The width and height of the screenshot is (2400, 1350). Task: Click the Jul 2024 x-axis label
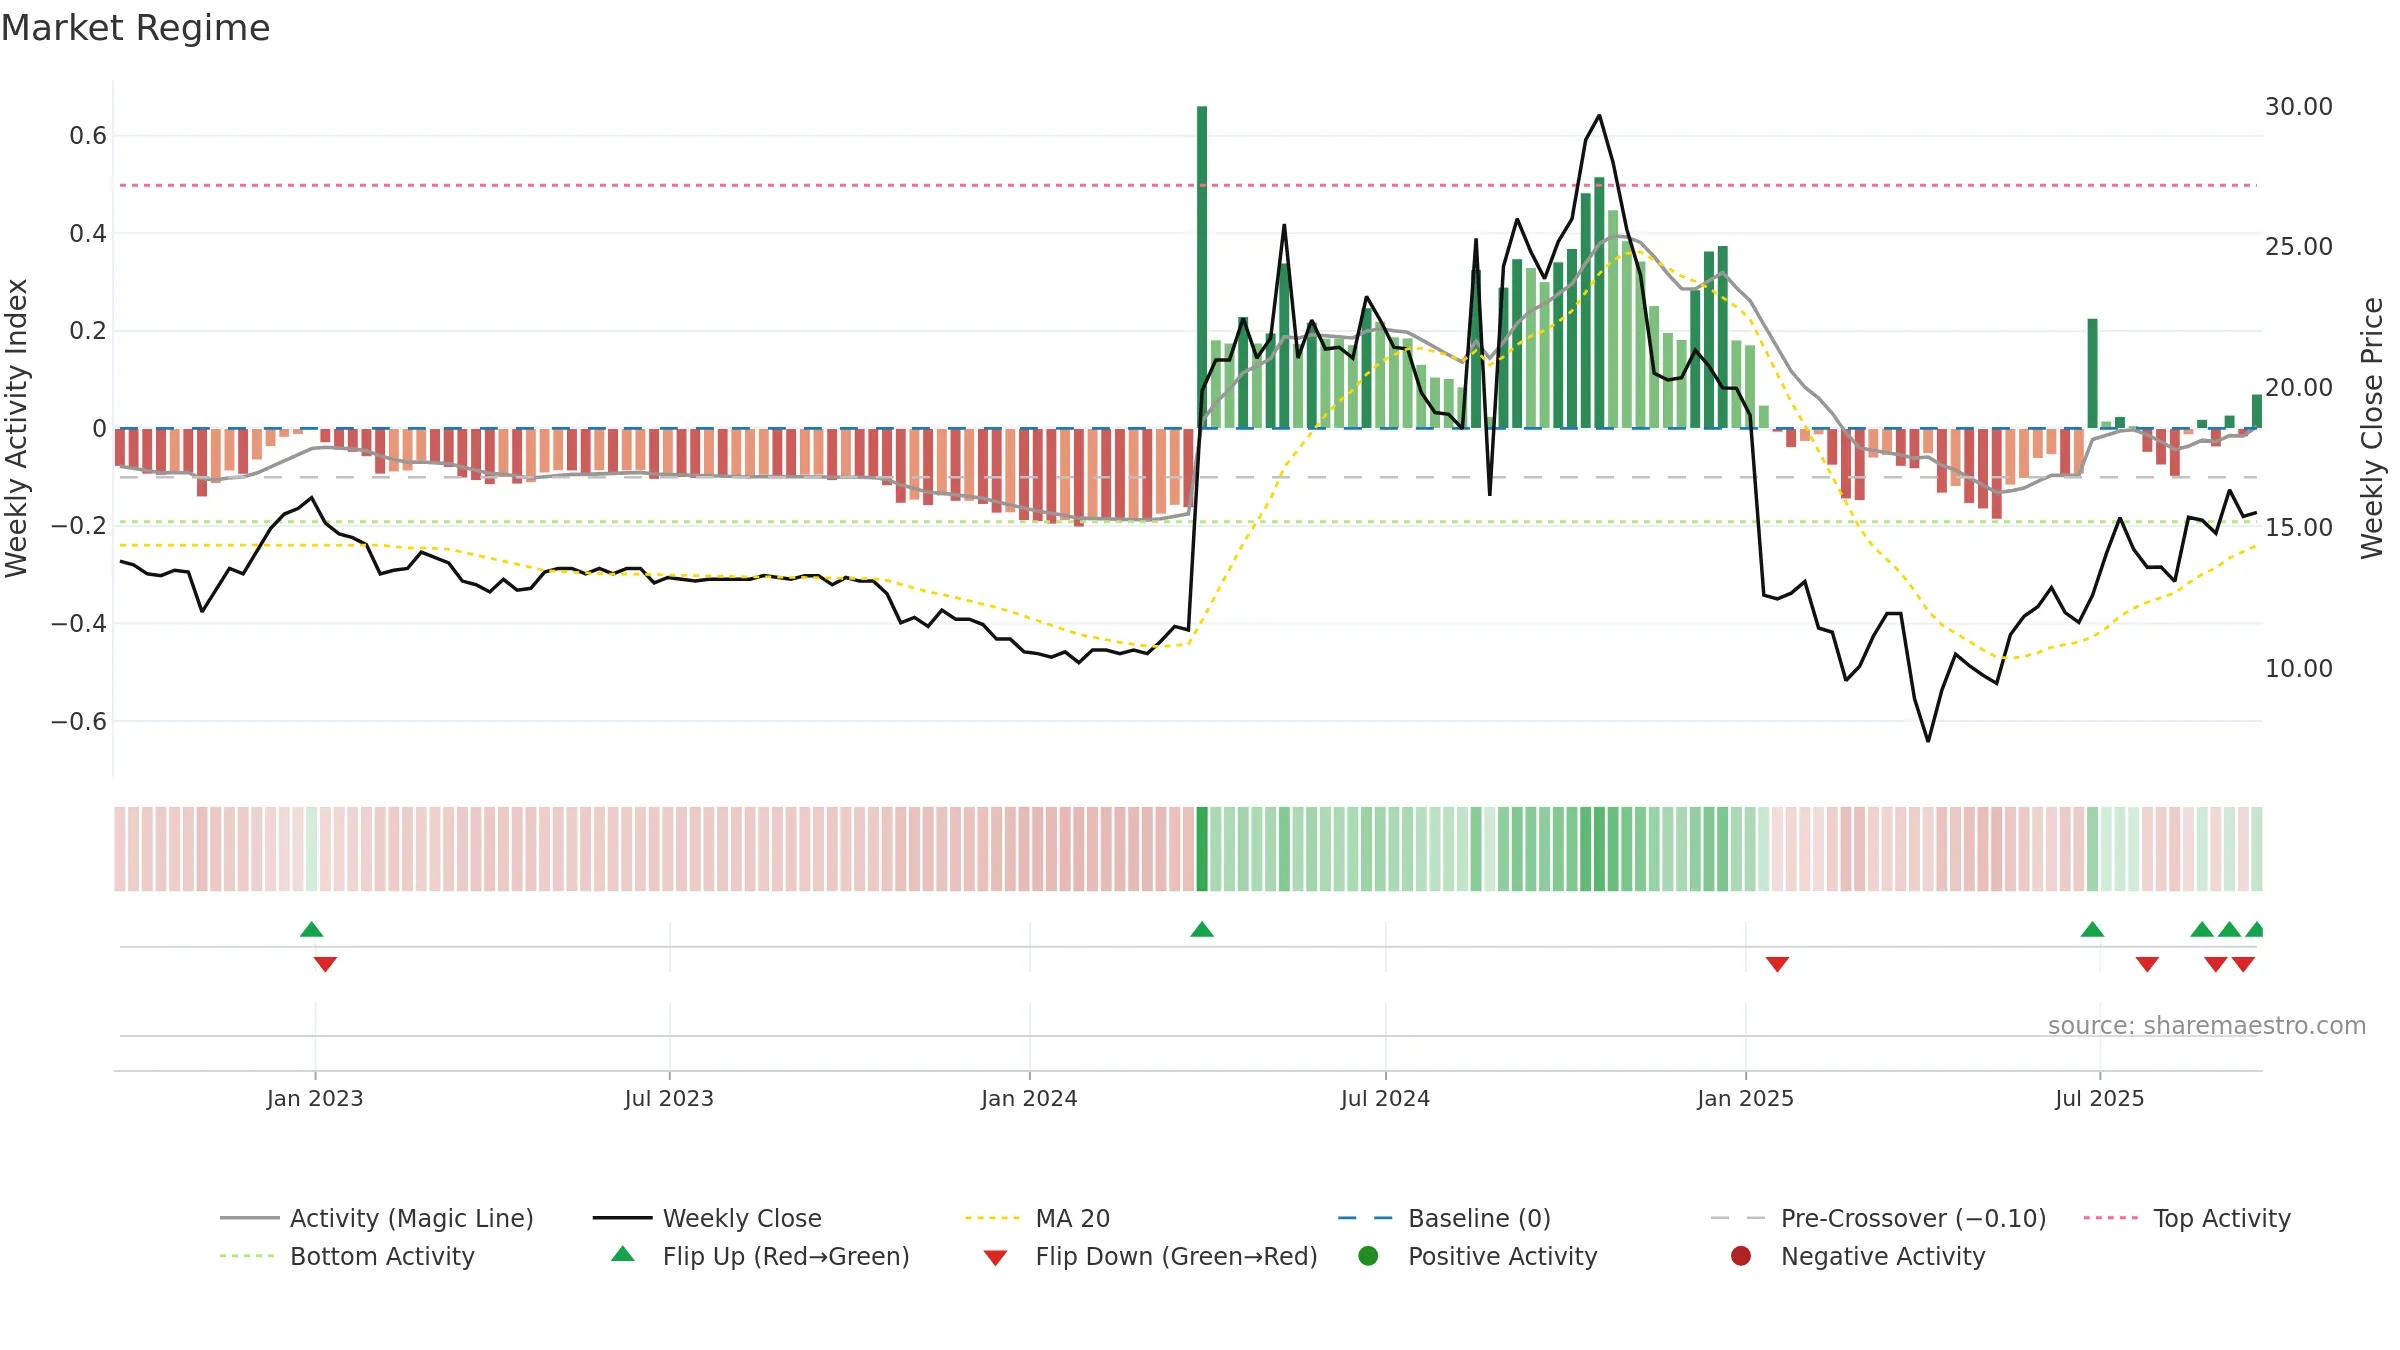click(1385, 1099)
